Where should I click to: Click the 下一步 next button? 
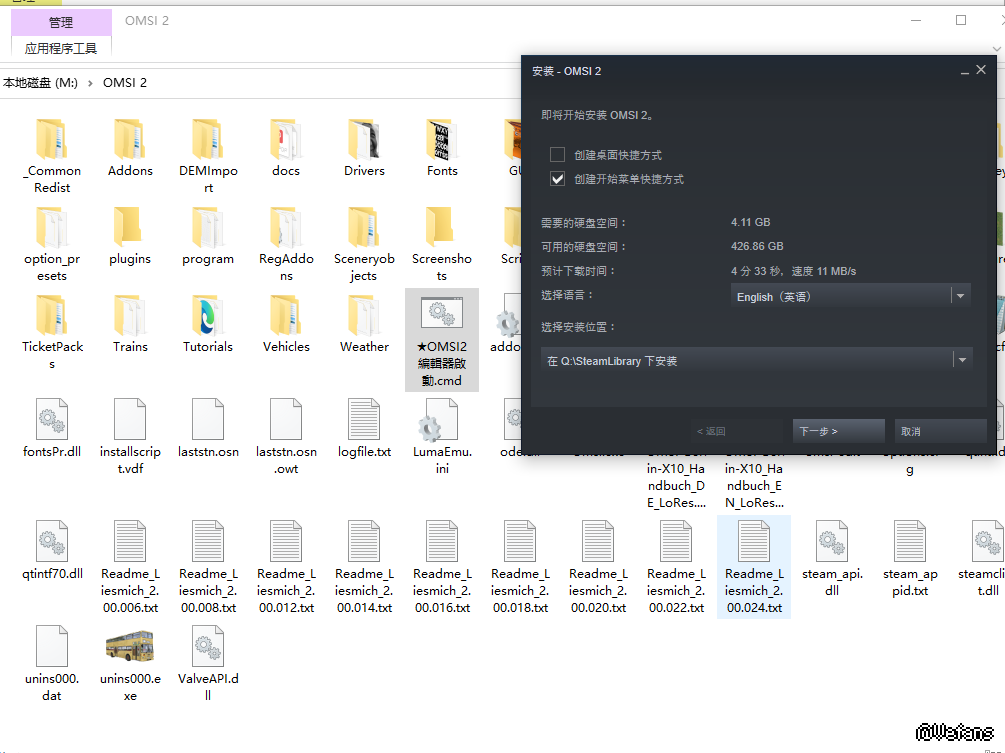pyautogui.click(x=838, y=431)
